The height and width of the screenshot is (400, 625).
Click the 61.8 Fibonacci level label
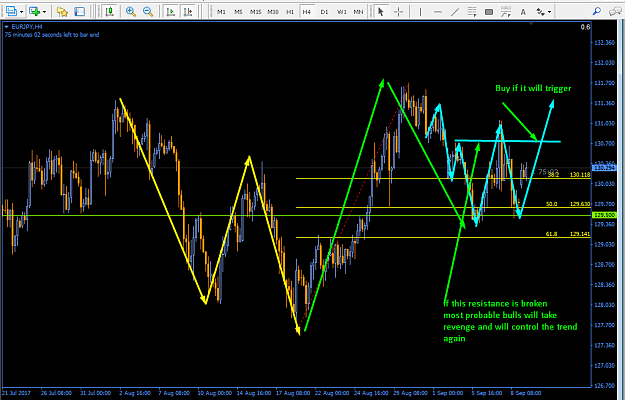(552, 233)
